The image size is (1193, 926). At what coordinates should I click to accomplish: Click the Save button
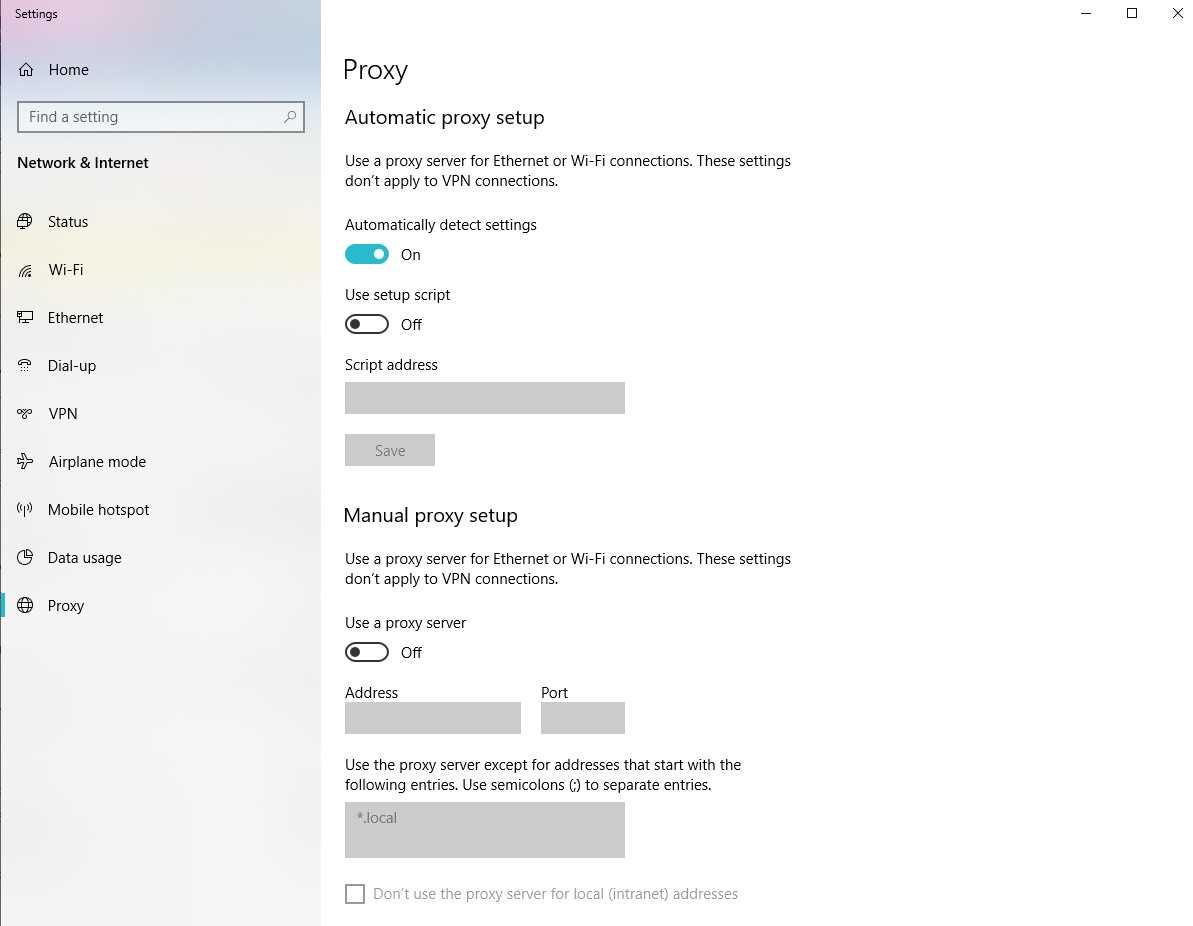coord(390,450)
